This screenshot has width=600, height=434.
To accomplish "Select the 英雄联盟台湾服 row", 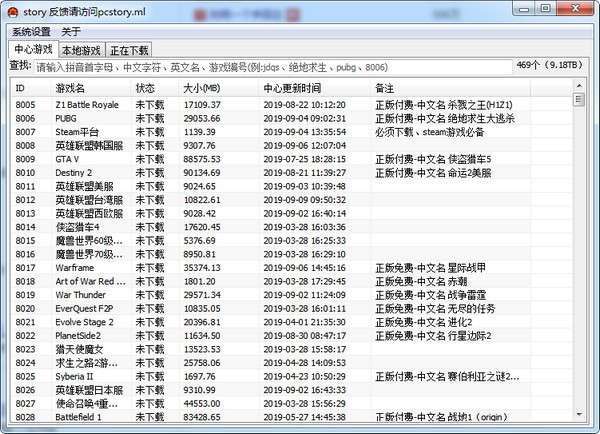I will (x=291, y=200).
